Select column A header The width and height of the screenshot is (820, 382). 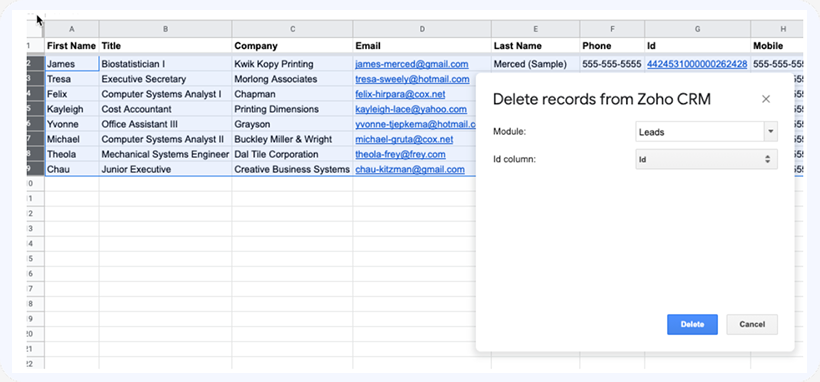click(72, 29)
